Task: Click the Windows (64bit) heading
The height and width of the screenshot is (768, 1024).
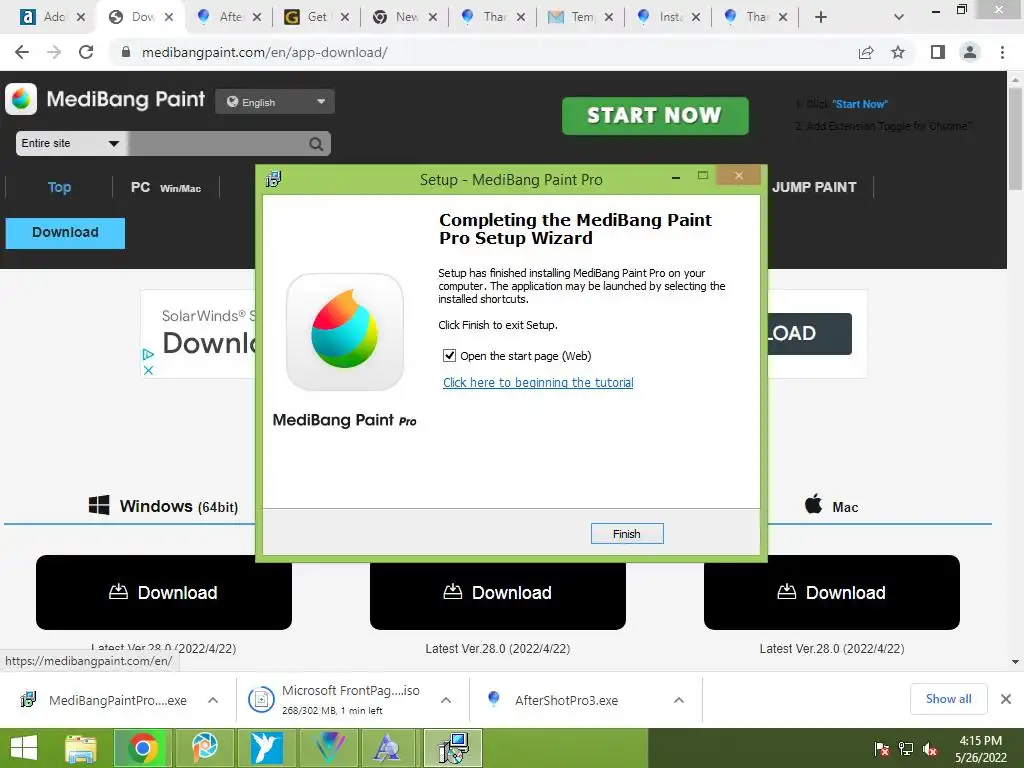Action: coord(163,506)
